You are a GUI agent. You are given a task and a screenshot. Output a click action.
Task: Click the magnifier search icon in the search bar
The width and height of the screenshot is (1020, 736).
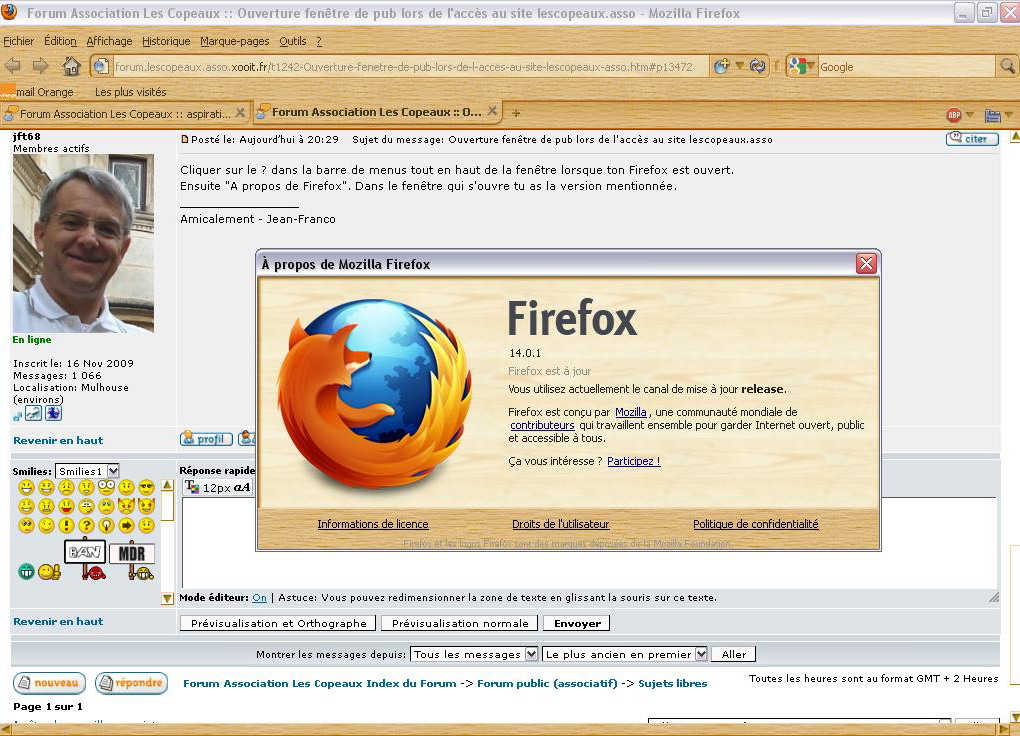[1007, 66]
